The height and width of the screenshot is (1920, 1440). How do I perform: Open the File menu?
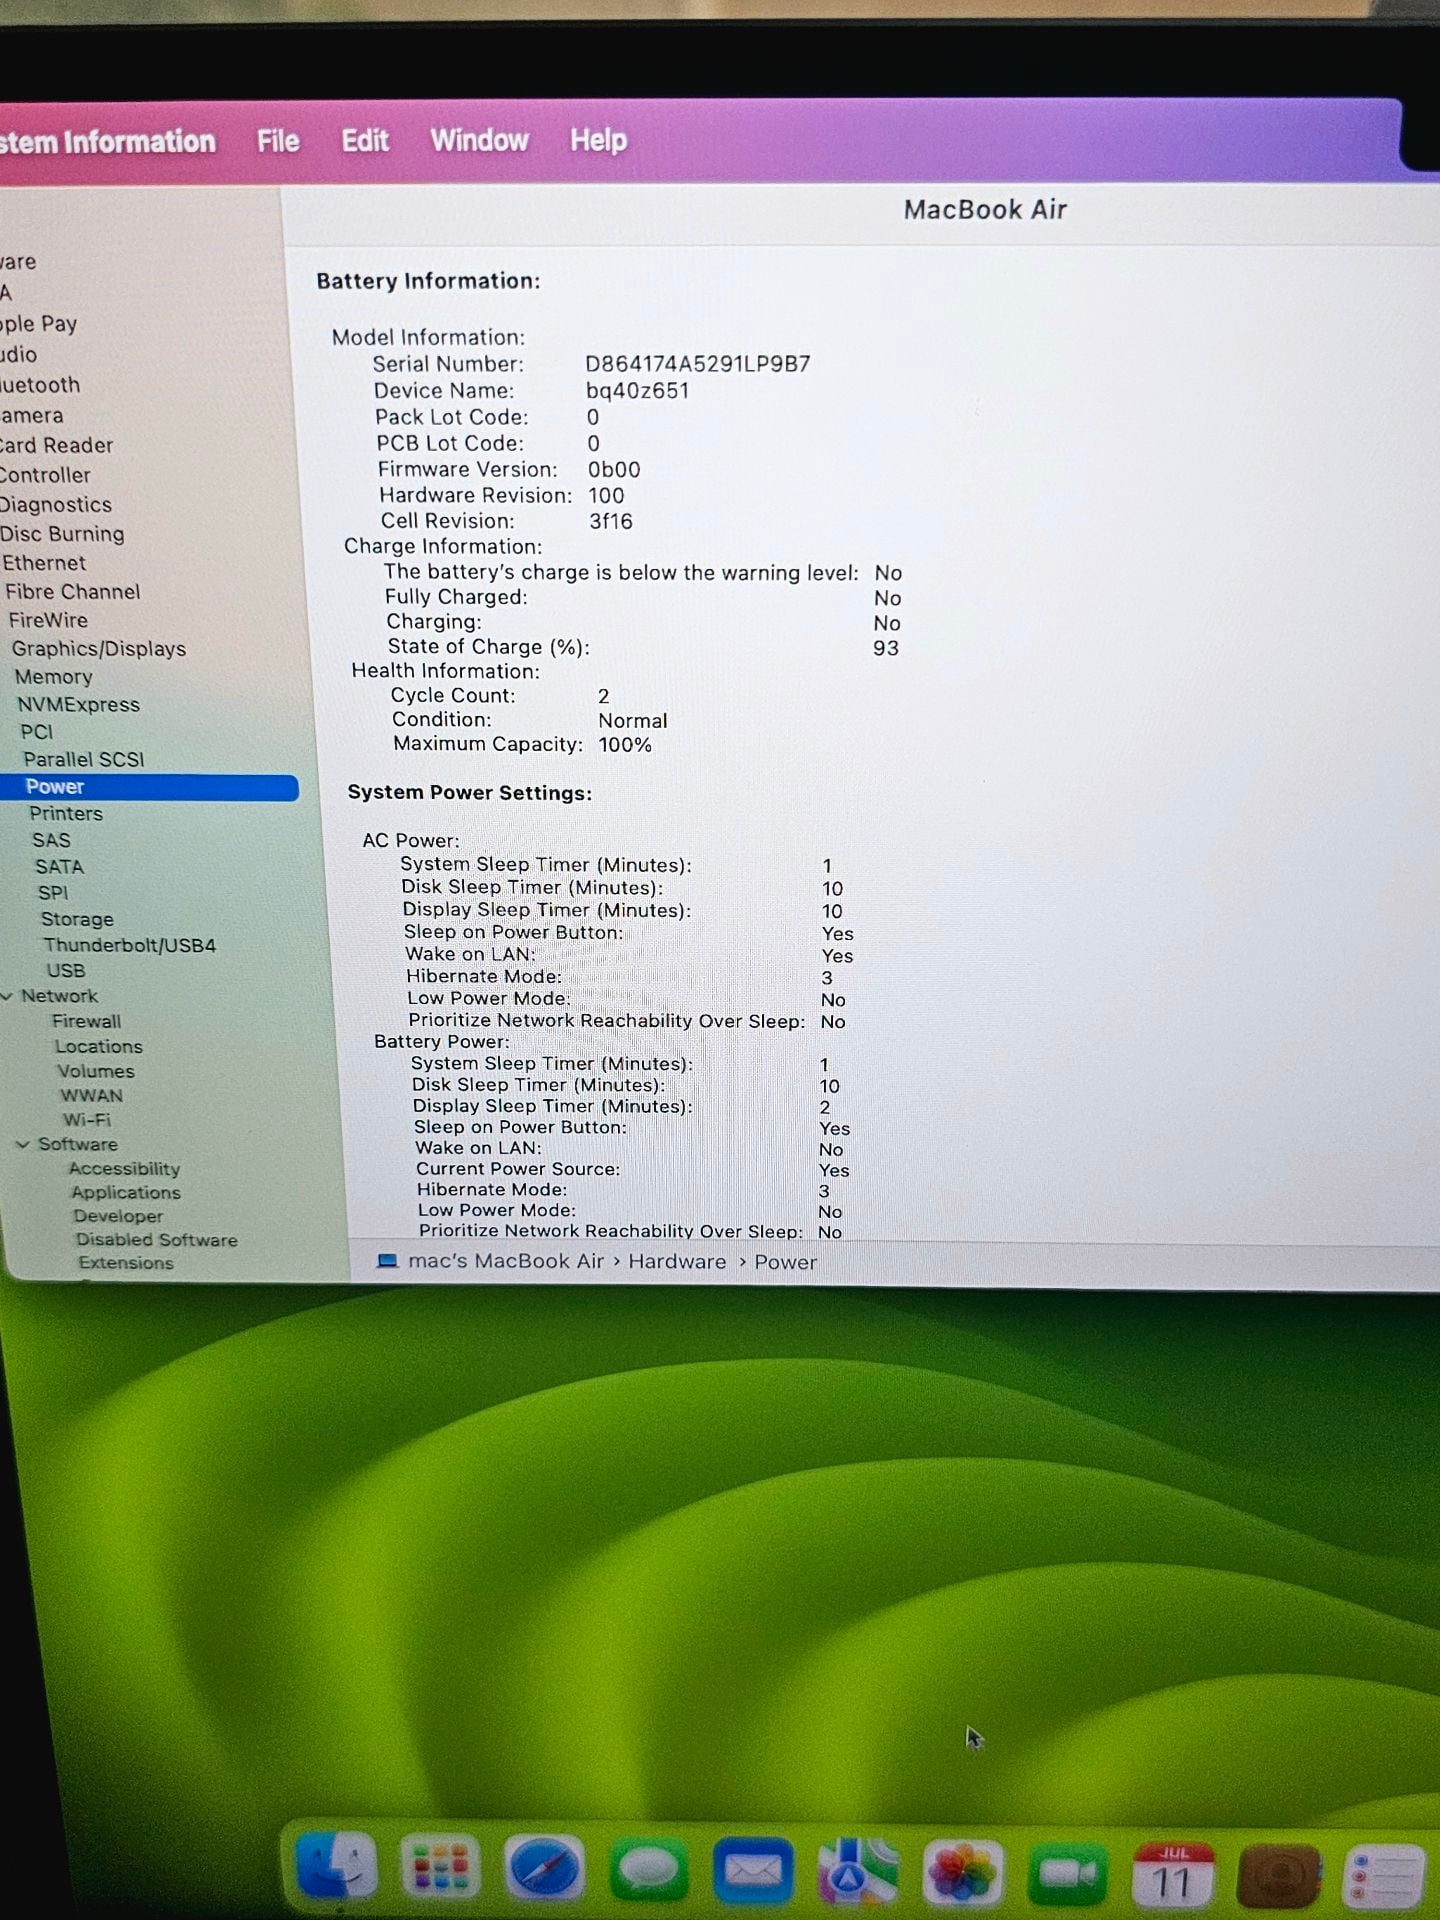click(x=278, y=141)
